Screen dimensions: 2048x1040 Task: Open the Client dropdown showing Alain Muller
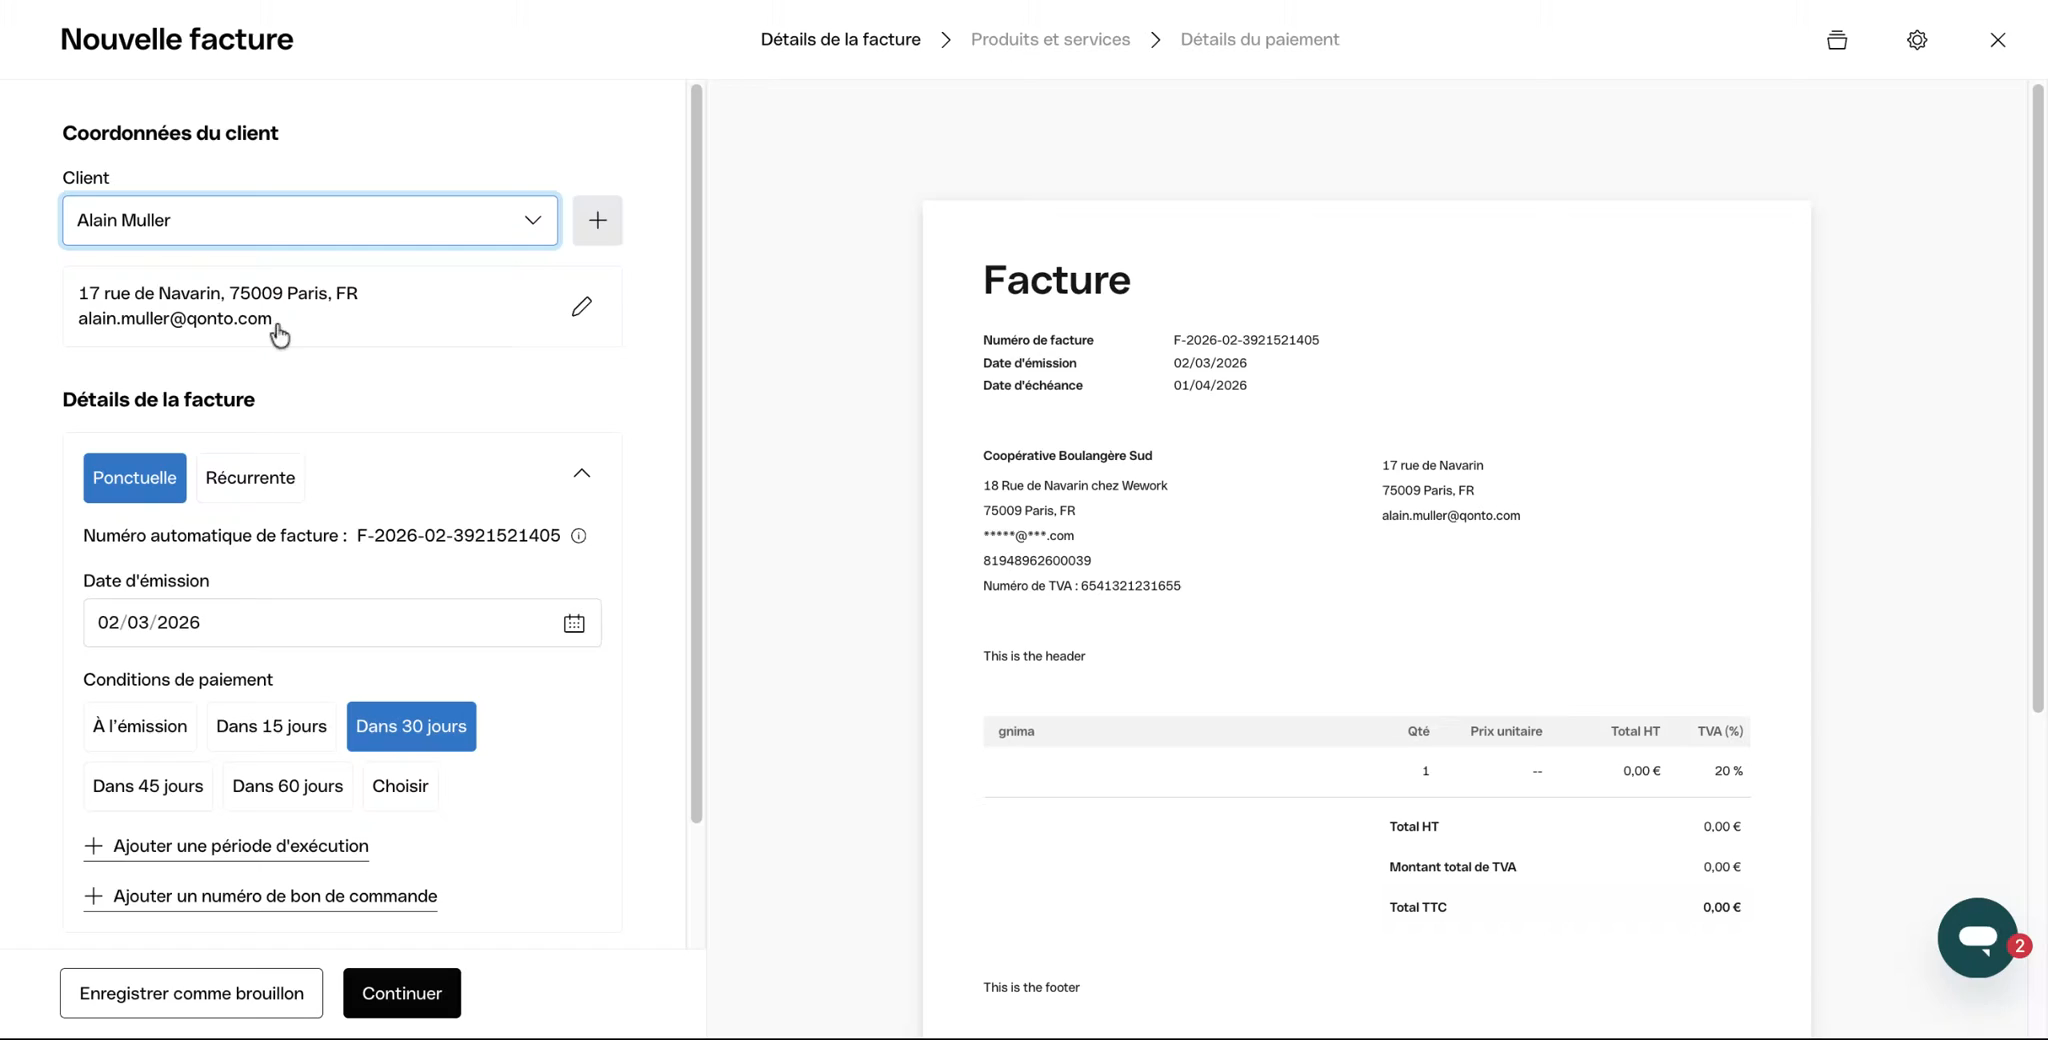[x=310, y=220]
